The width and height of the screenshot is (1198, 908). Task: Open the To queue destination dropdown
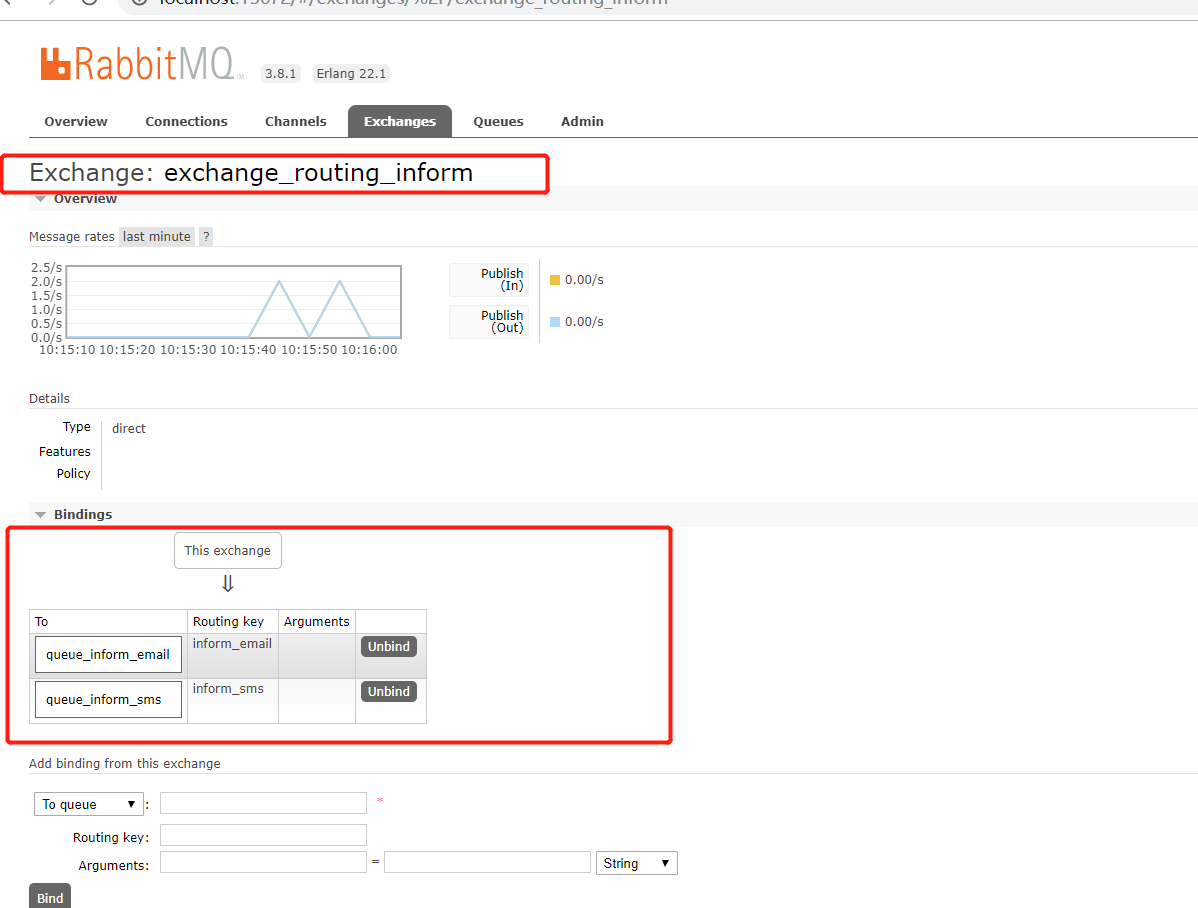88,803
